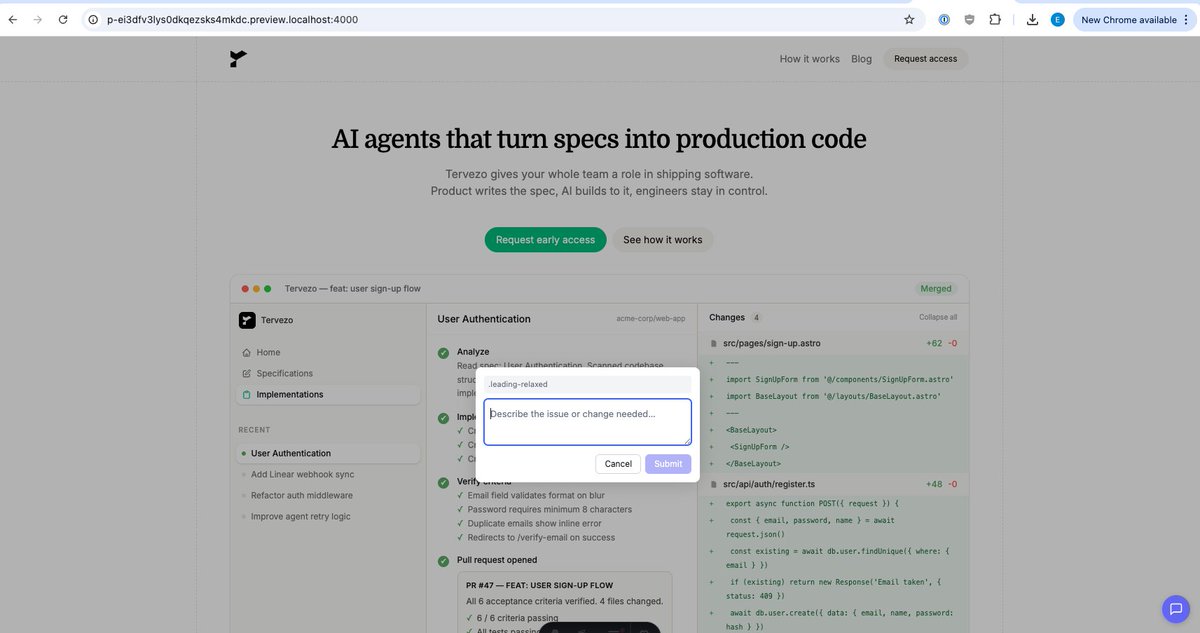Collapse the src/pages/sign-up.astro file header
Screen dimensions: 1200x633
833,343
